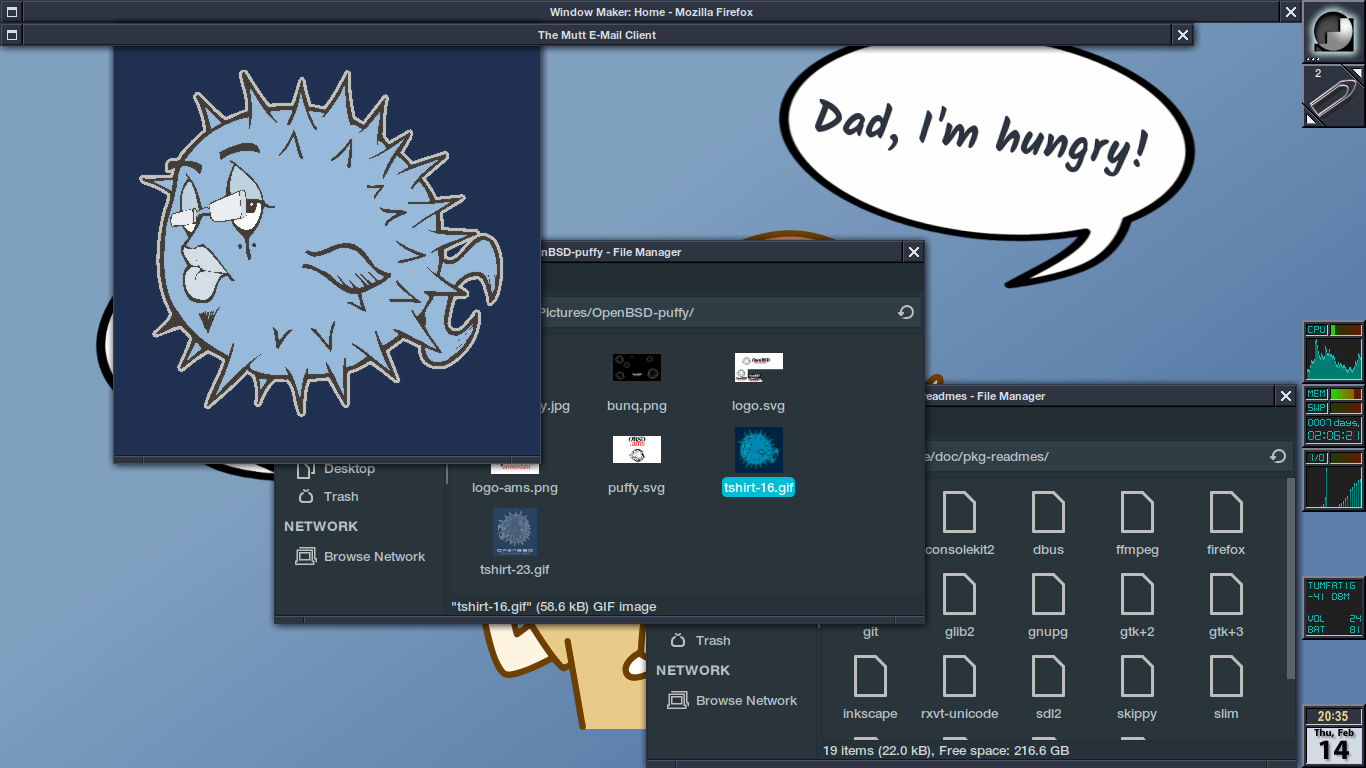Screen dimensions: 1366x768
Task: Select the ffmpeg file icon
Action: 1137,512
